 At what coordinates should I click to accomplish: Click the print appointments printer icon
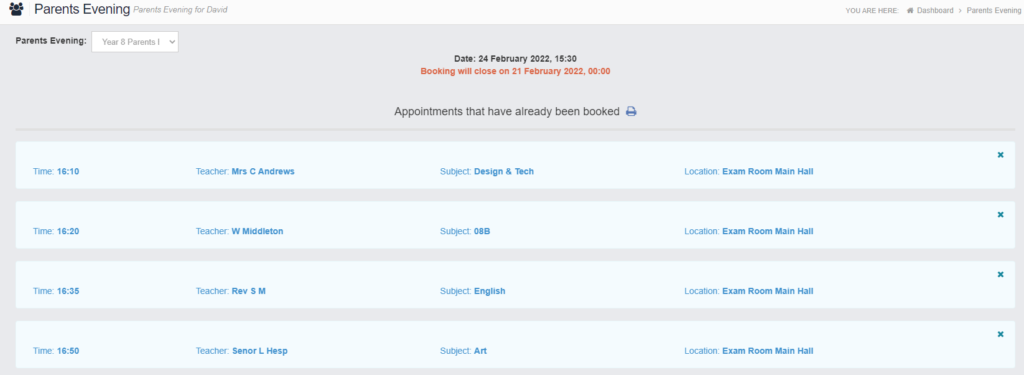tap(631, 112)
